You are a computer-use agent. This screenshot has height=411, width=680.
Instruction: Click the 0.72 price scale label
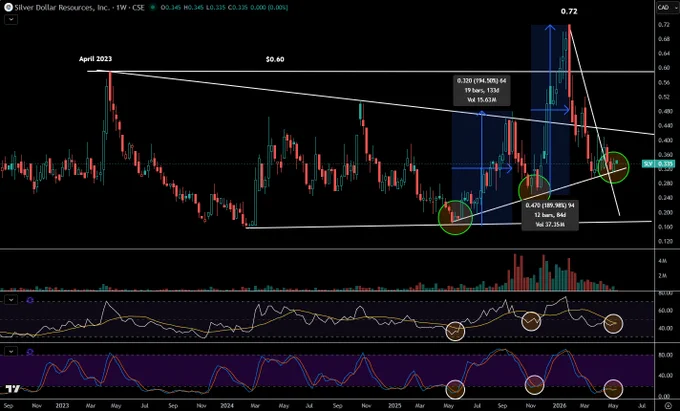[x=664, y=25]
